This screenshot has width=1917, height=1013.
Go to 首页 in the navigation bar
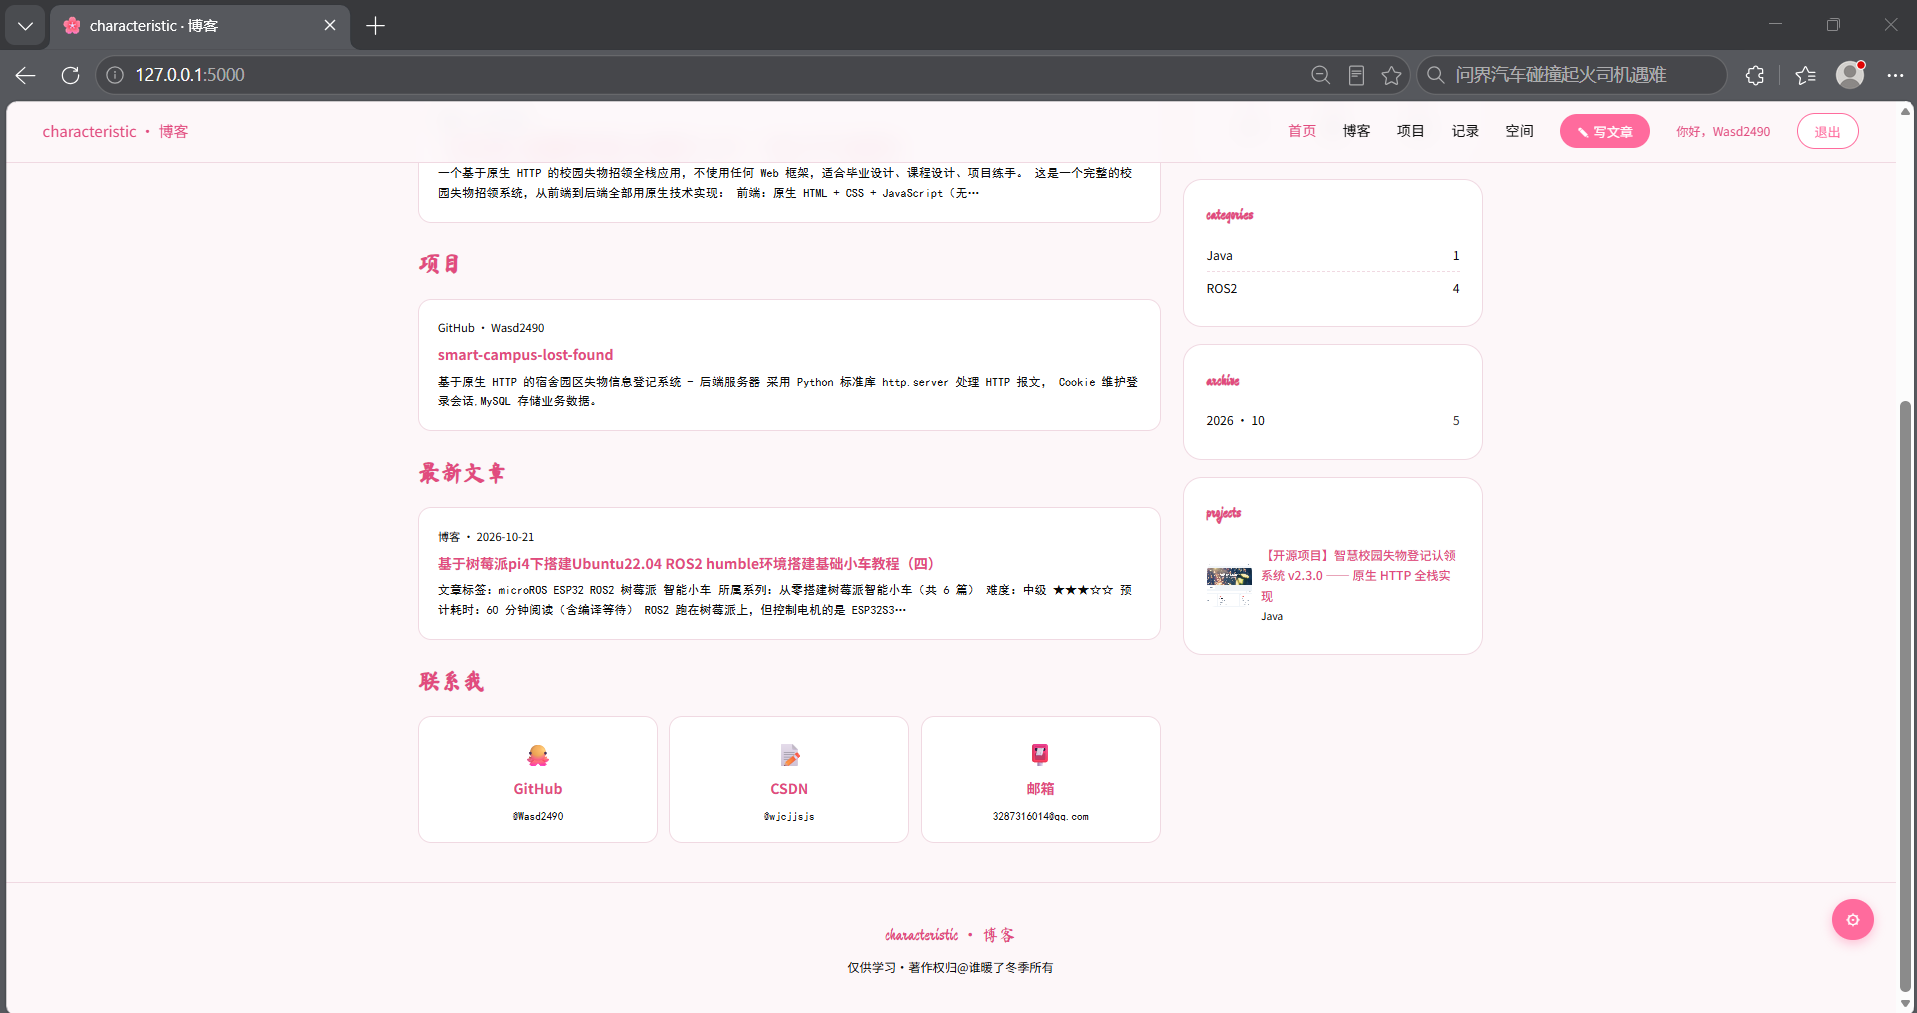(1301, 131)
